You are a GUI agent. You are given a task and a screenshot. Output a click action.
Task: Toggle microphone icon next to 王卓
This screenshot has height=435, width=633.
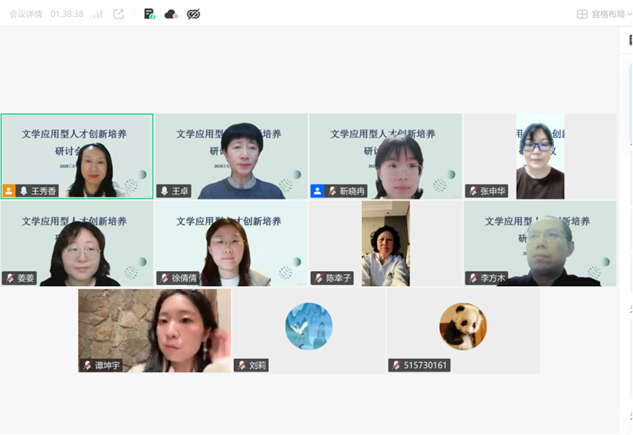point(164,191)
